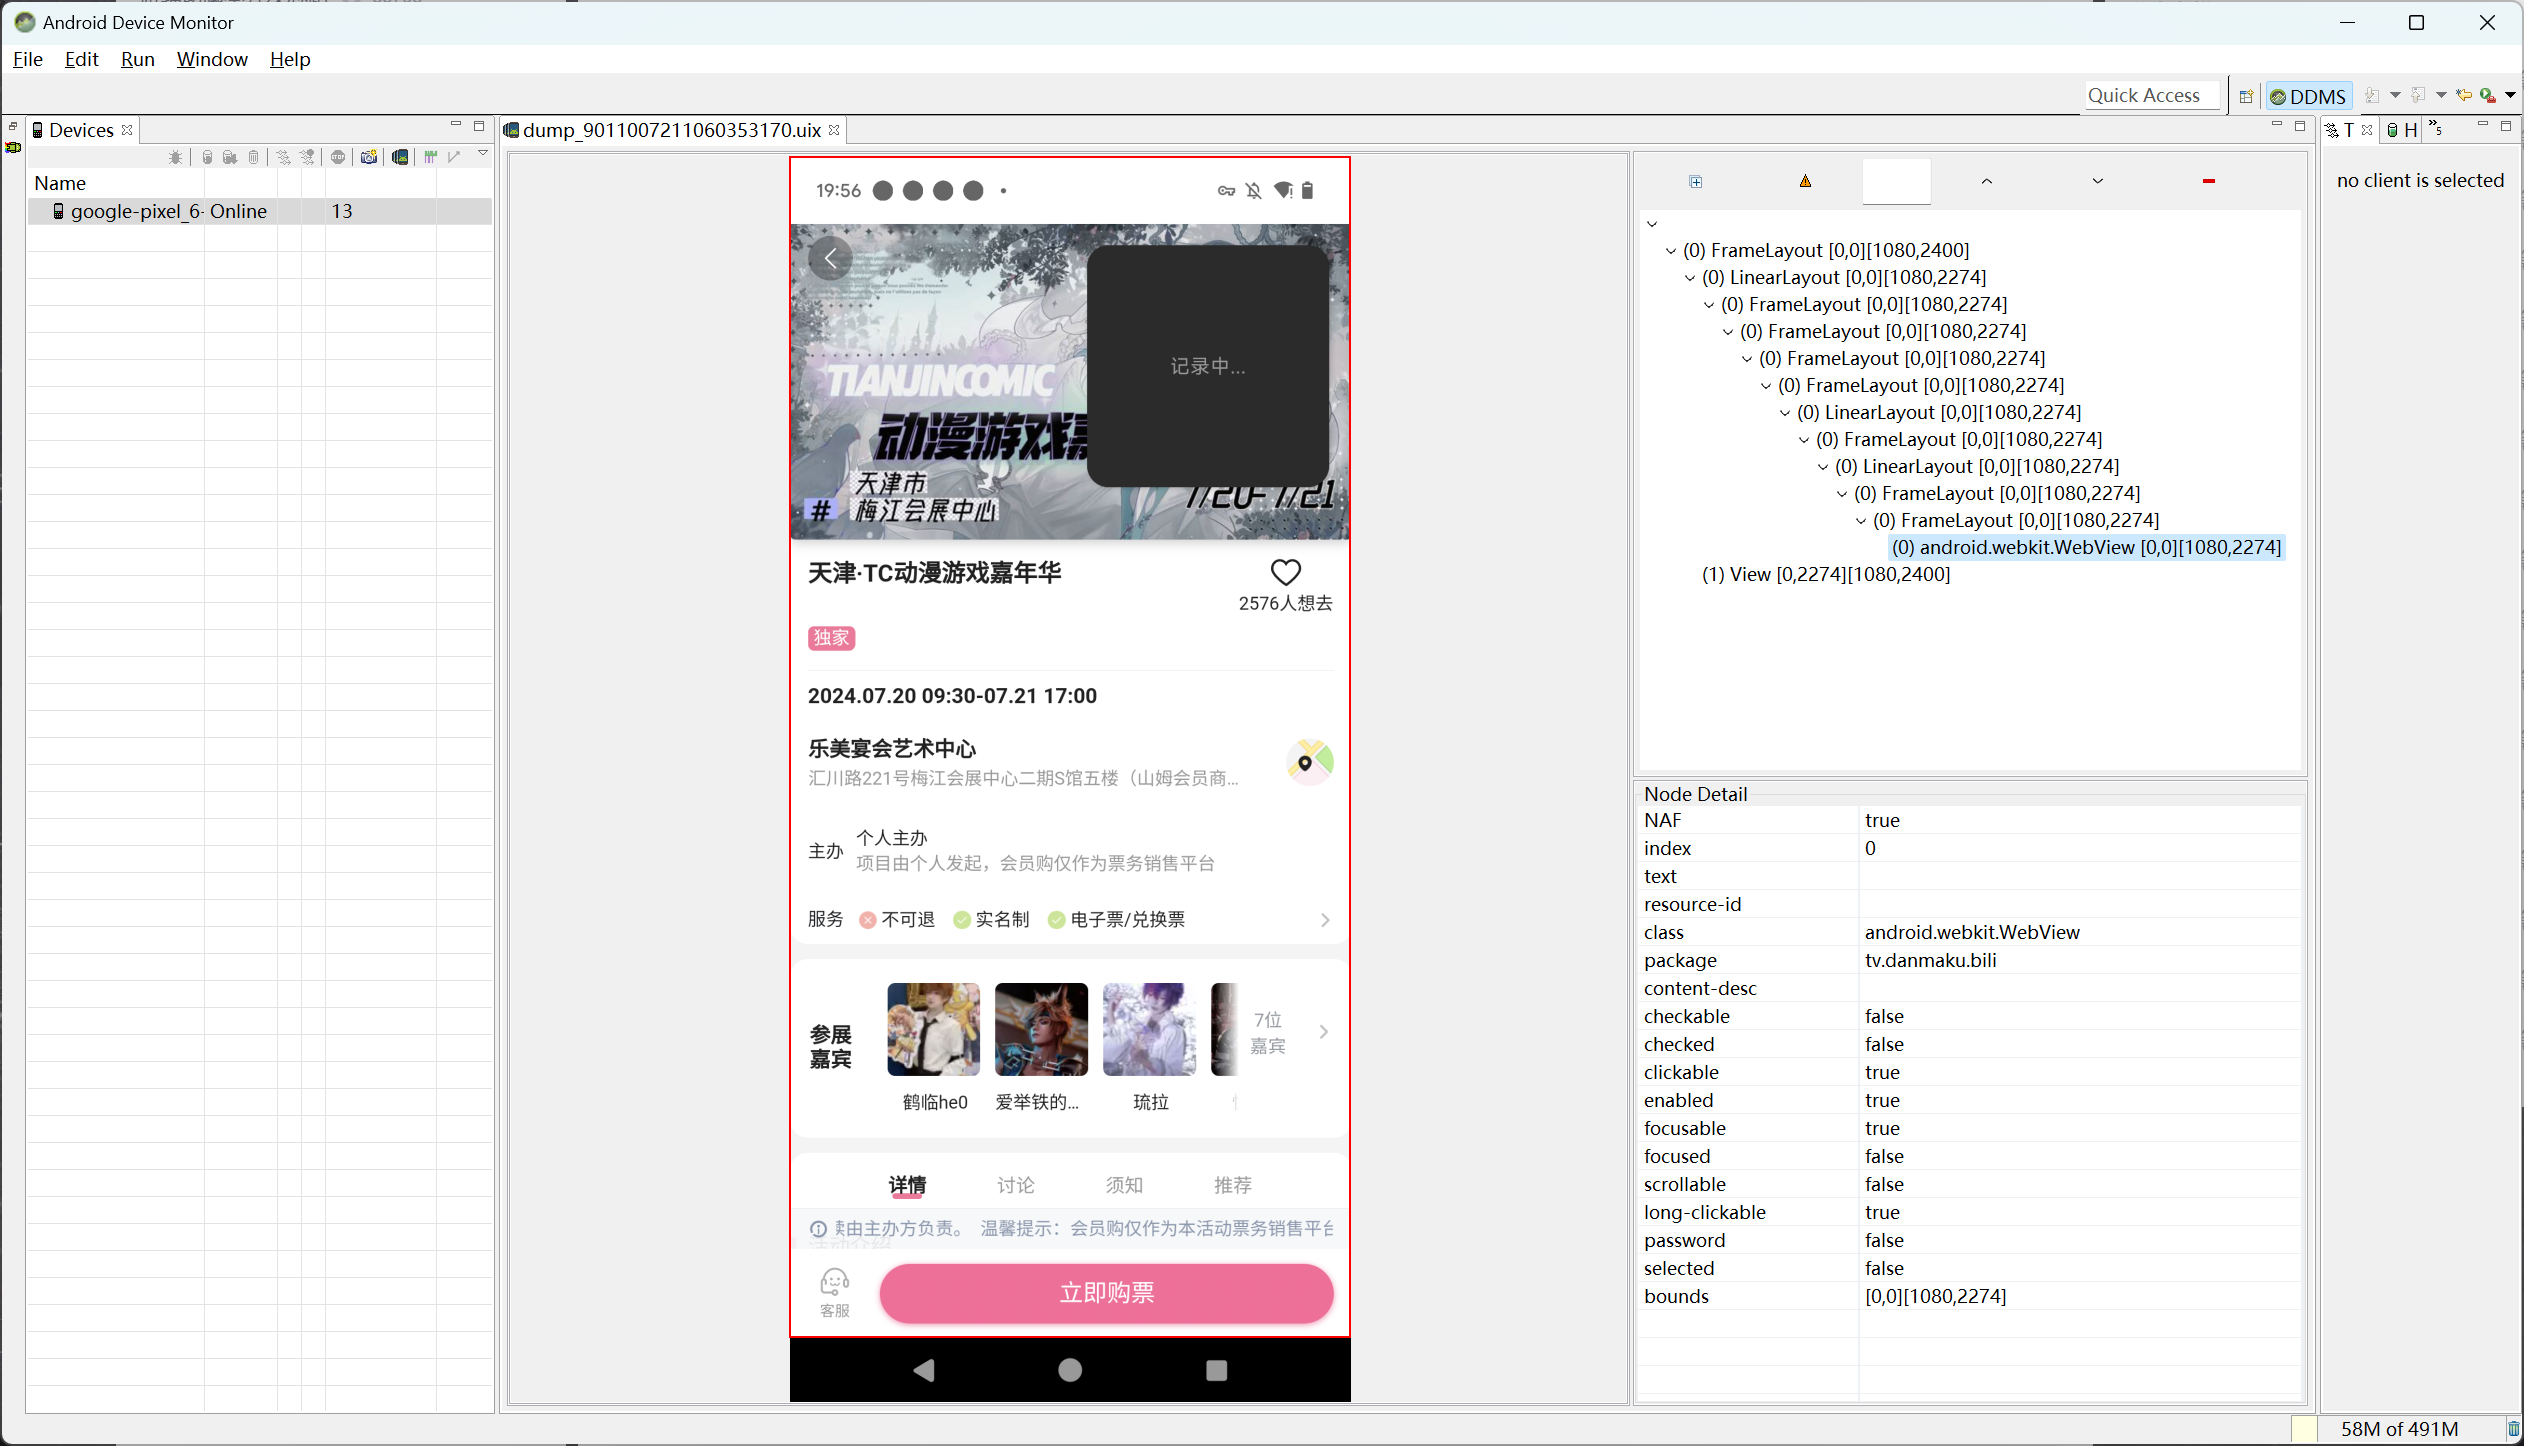Screen dimensions: 2524x1446
Task: Toggle NAF Nodes warning triangle icon
Action: [1805, 181]
